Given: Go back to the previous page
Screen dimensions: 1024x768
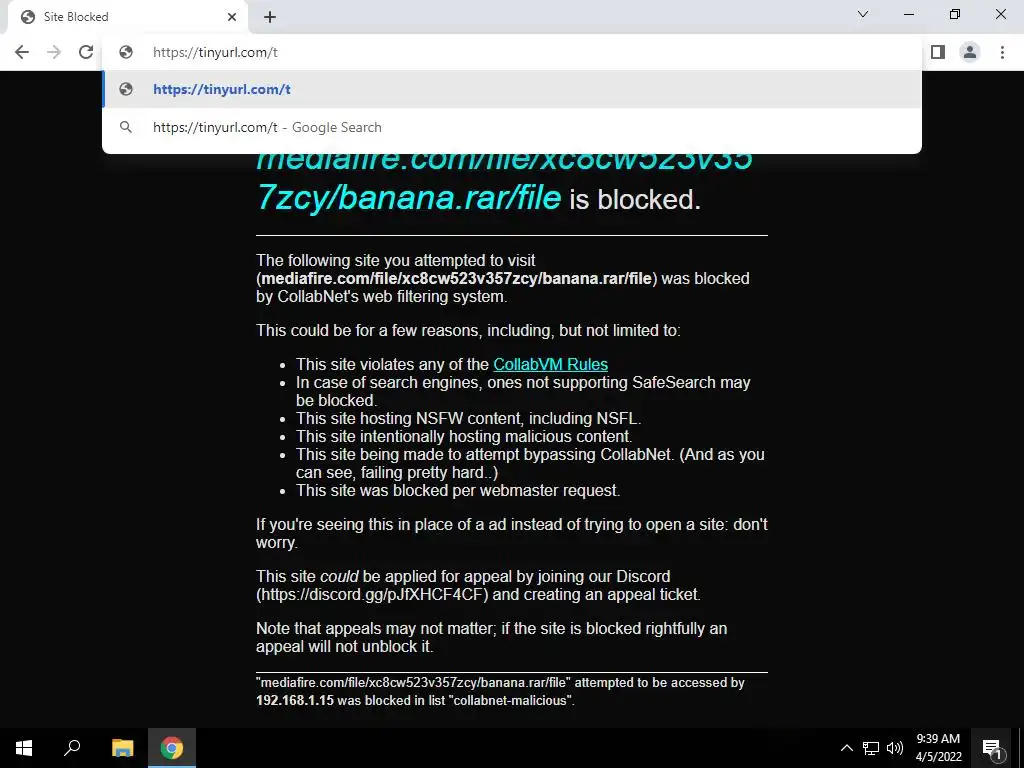Looking at the screenshot, I should pos(22,52).
